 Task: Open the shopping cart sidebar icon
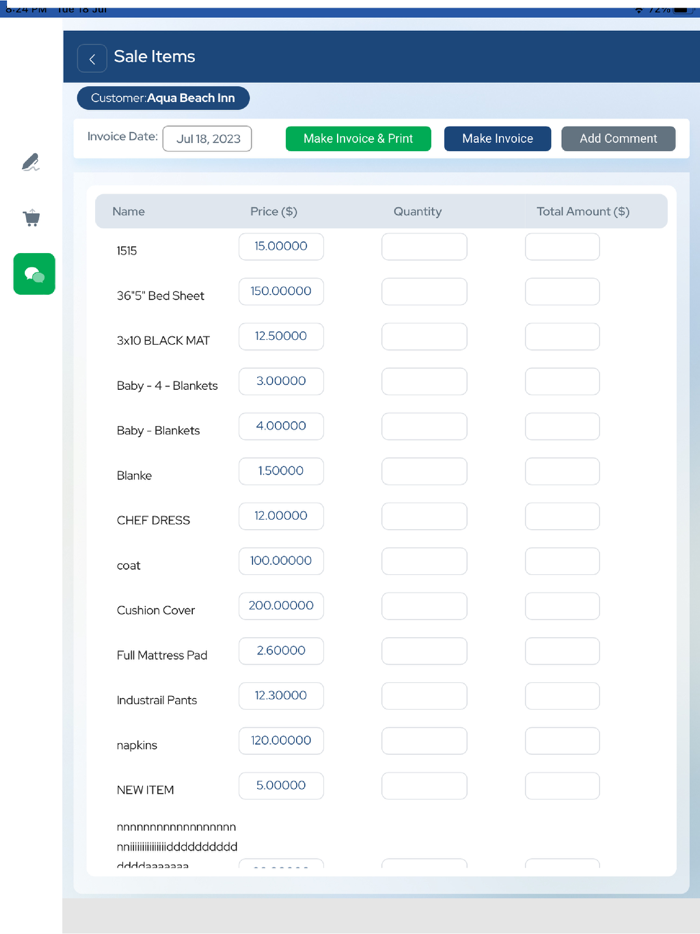pos(32,217)
